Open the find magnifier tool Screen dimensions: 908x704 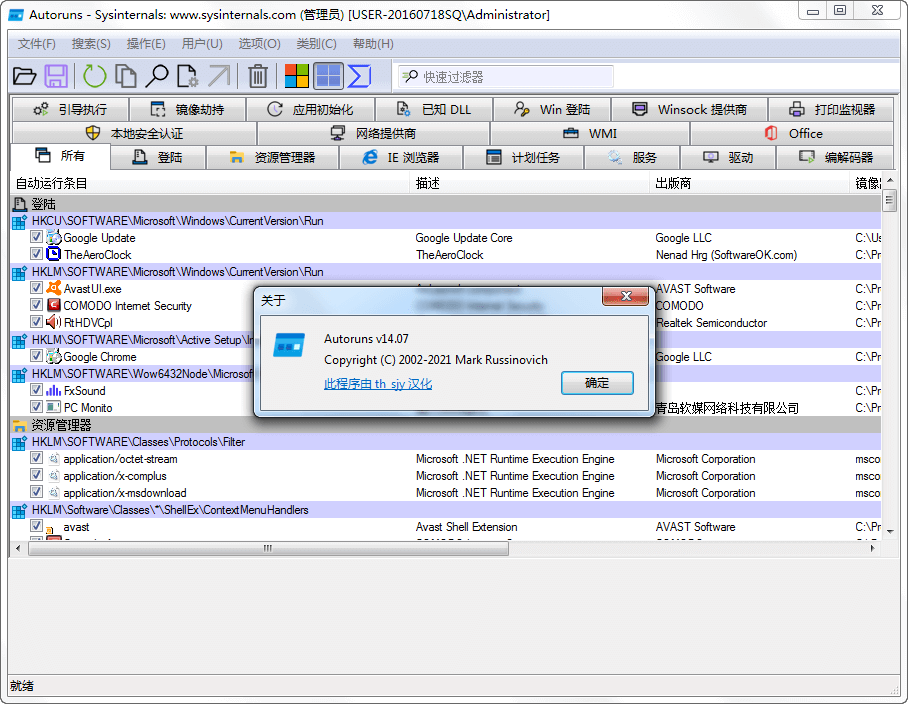coord(156,76)
